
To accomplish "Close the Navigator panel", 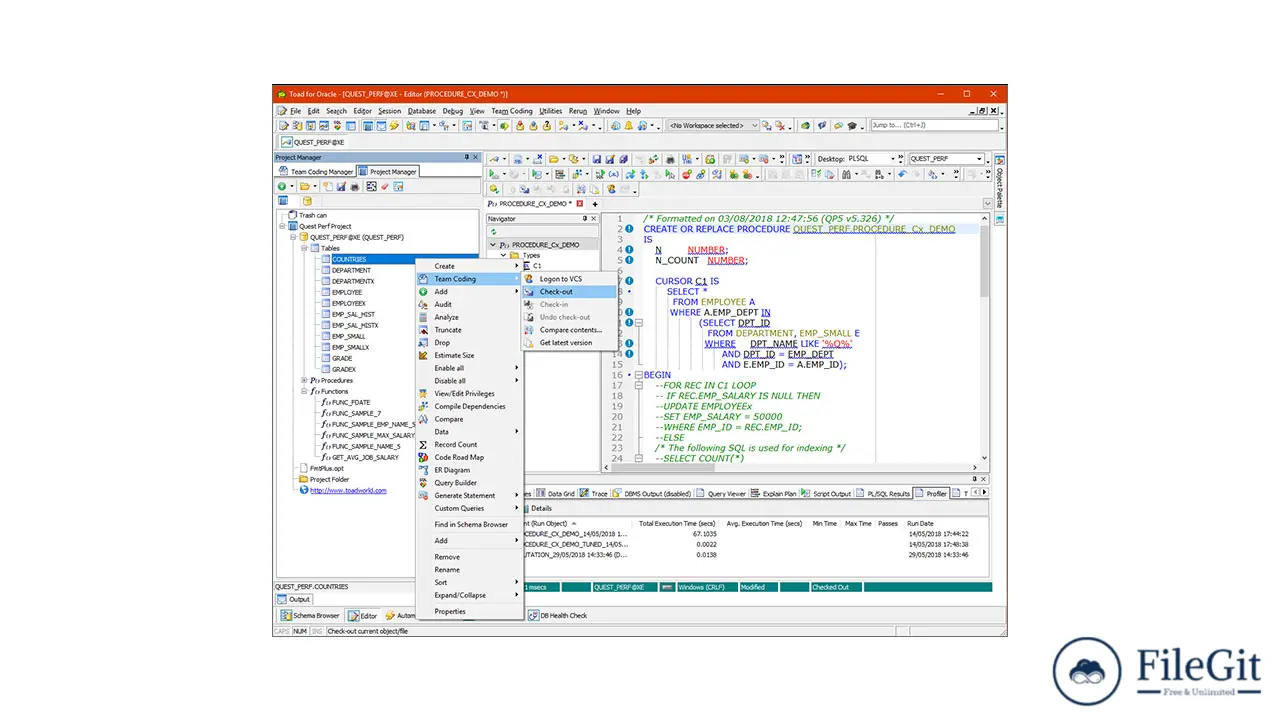I will click(x=594, y=218).
